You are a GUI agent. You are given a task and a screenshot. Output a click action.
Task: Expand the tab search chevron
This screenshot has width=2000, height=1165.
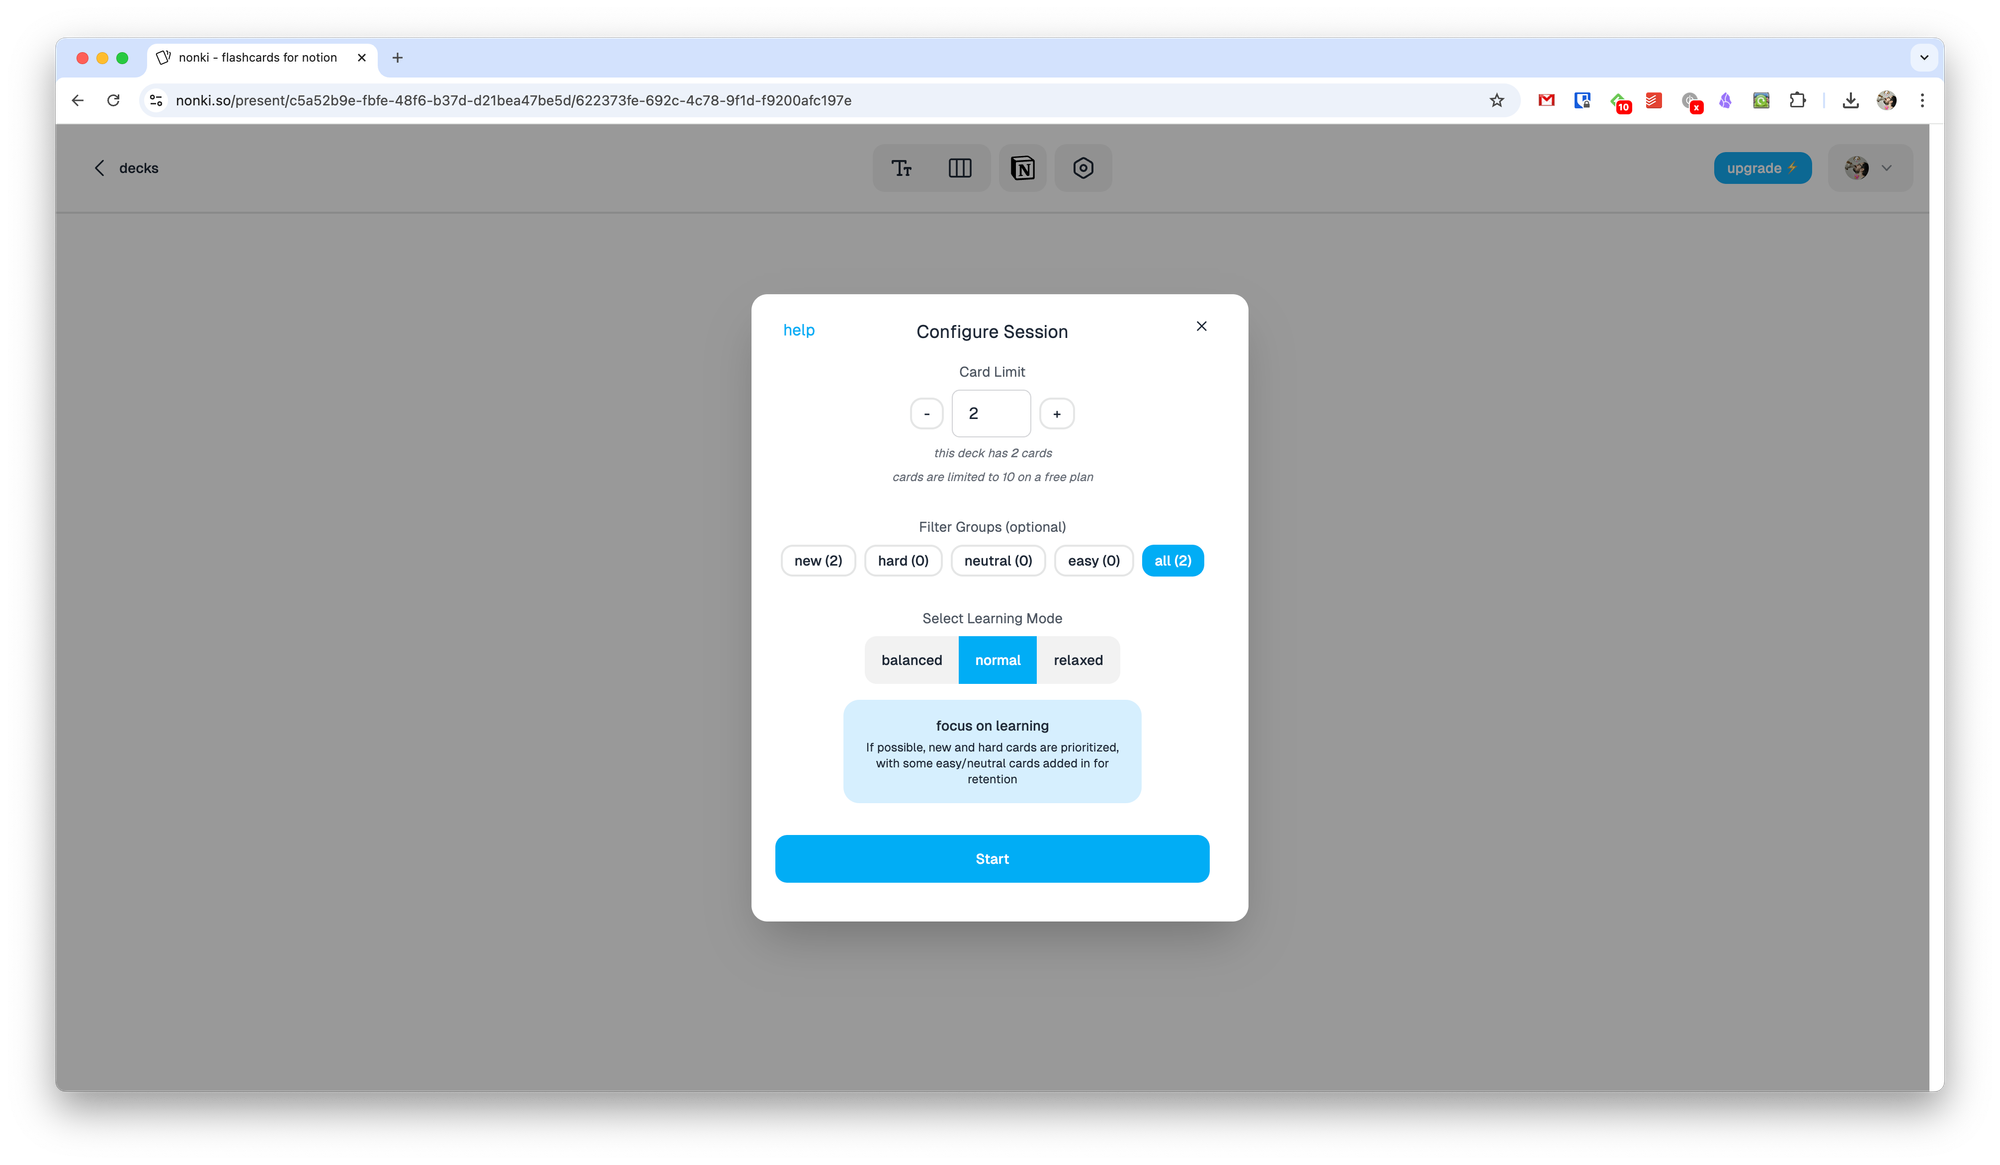click(x=1924, y=58)
